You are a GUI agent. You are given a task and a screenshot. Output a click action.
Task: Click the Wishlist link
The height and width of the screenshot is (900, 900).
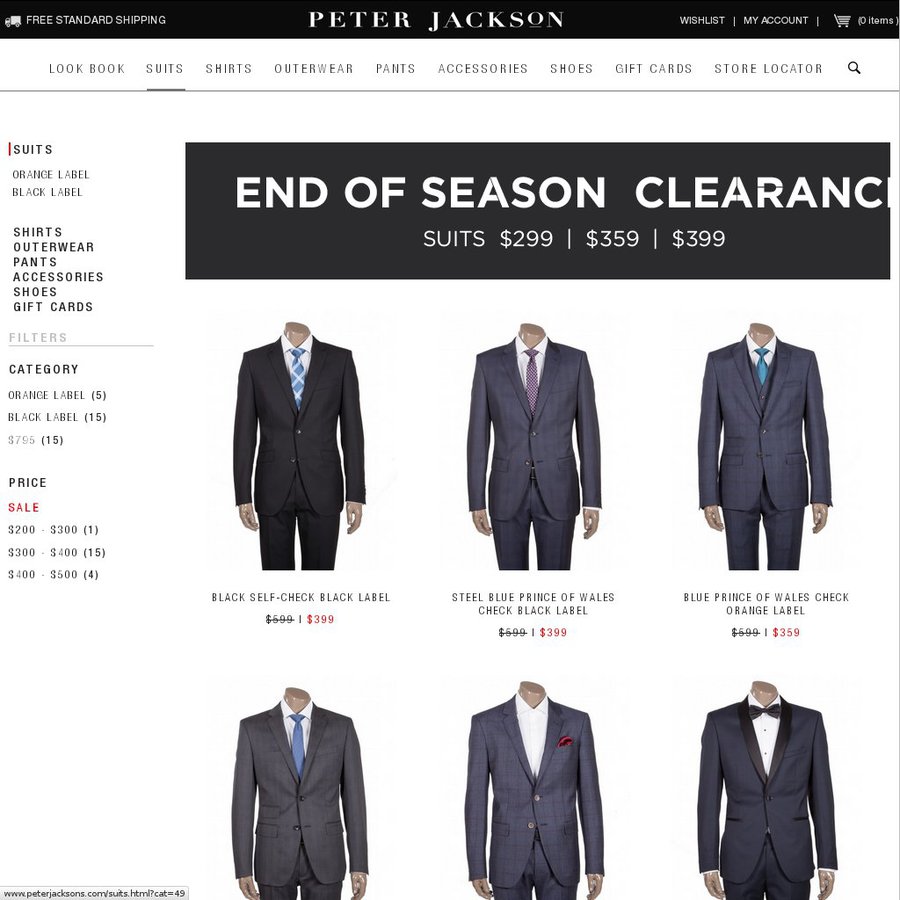click(702, 21)
